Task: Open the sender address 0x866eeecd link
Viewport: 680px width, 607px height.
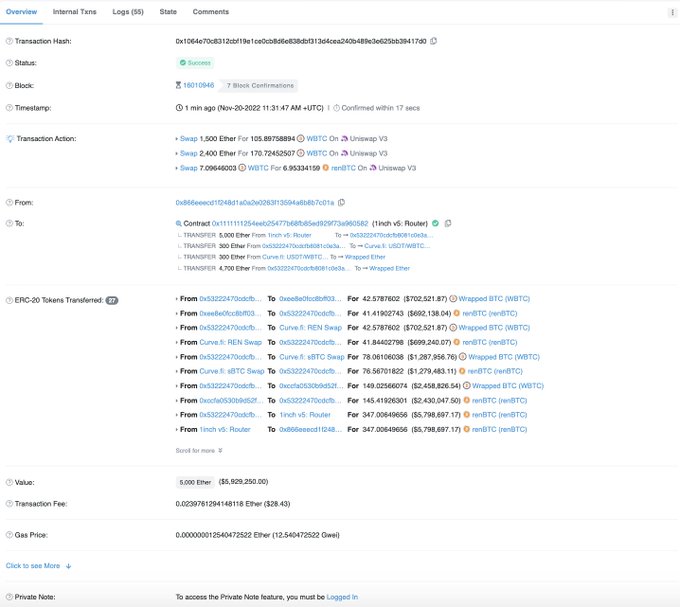Action: tap(255, 202)
